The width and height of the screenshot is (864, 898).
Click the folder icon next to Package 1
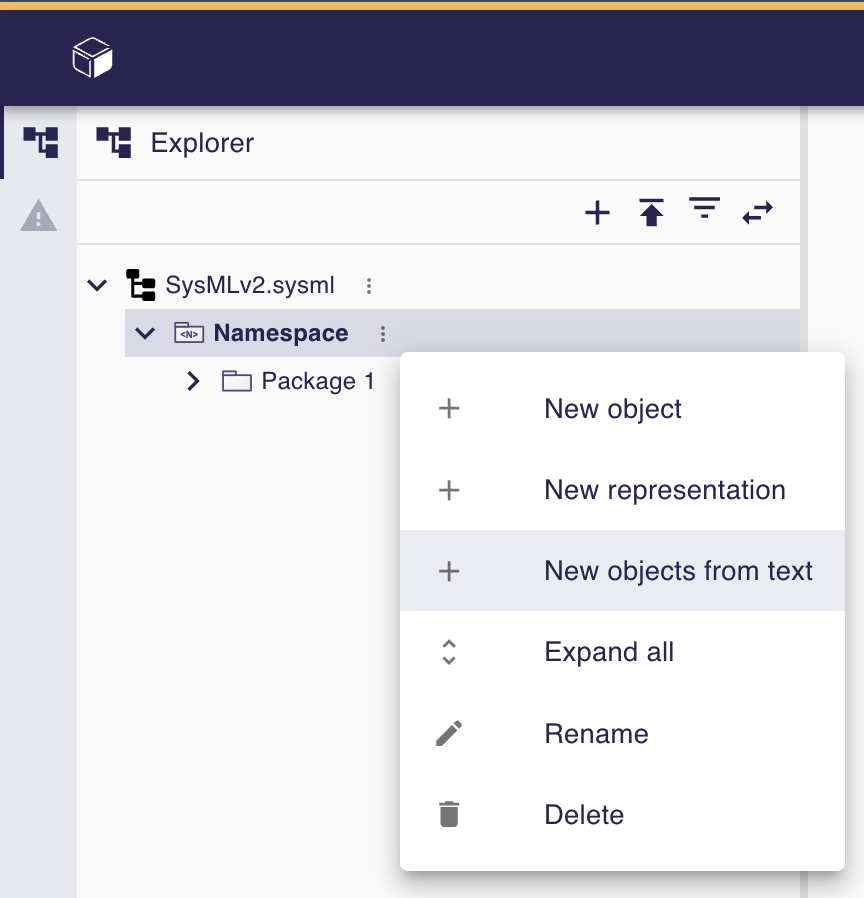(x=236, y=381)
